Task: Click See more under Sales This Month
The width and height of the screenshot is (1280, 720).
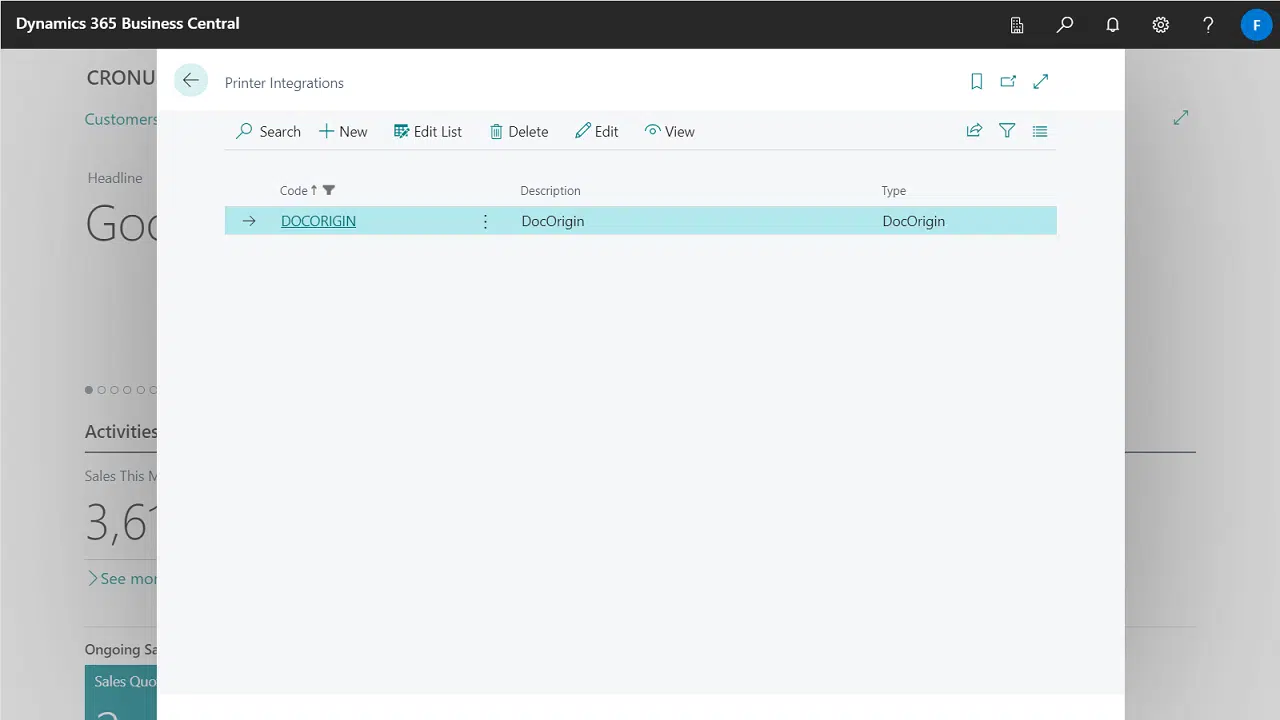Action: [123, 578]
